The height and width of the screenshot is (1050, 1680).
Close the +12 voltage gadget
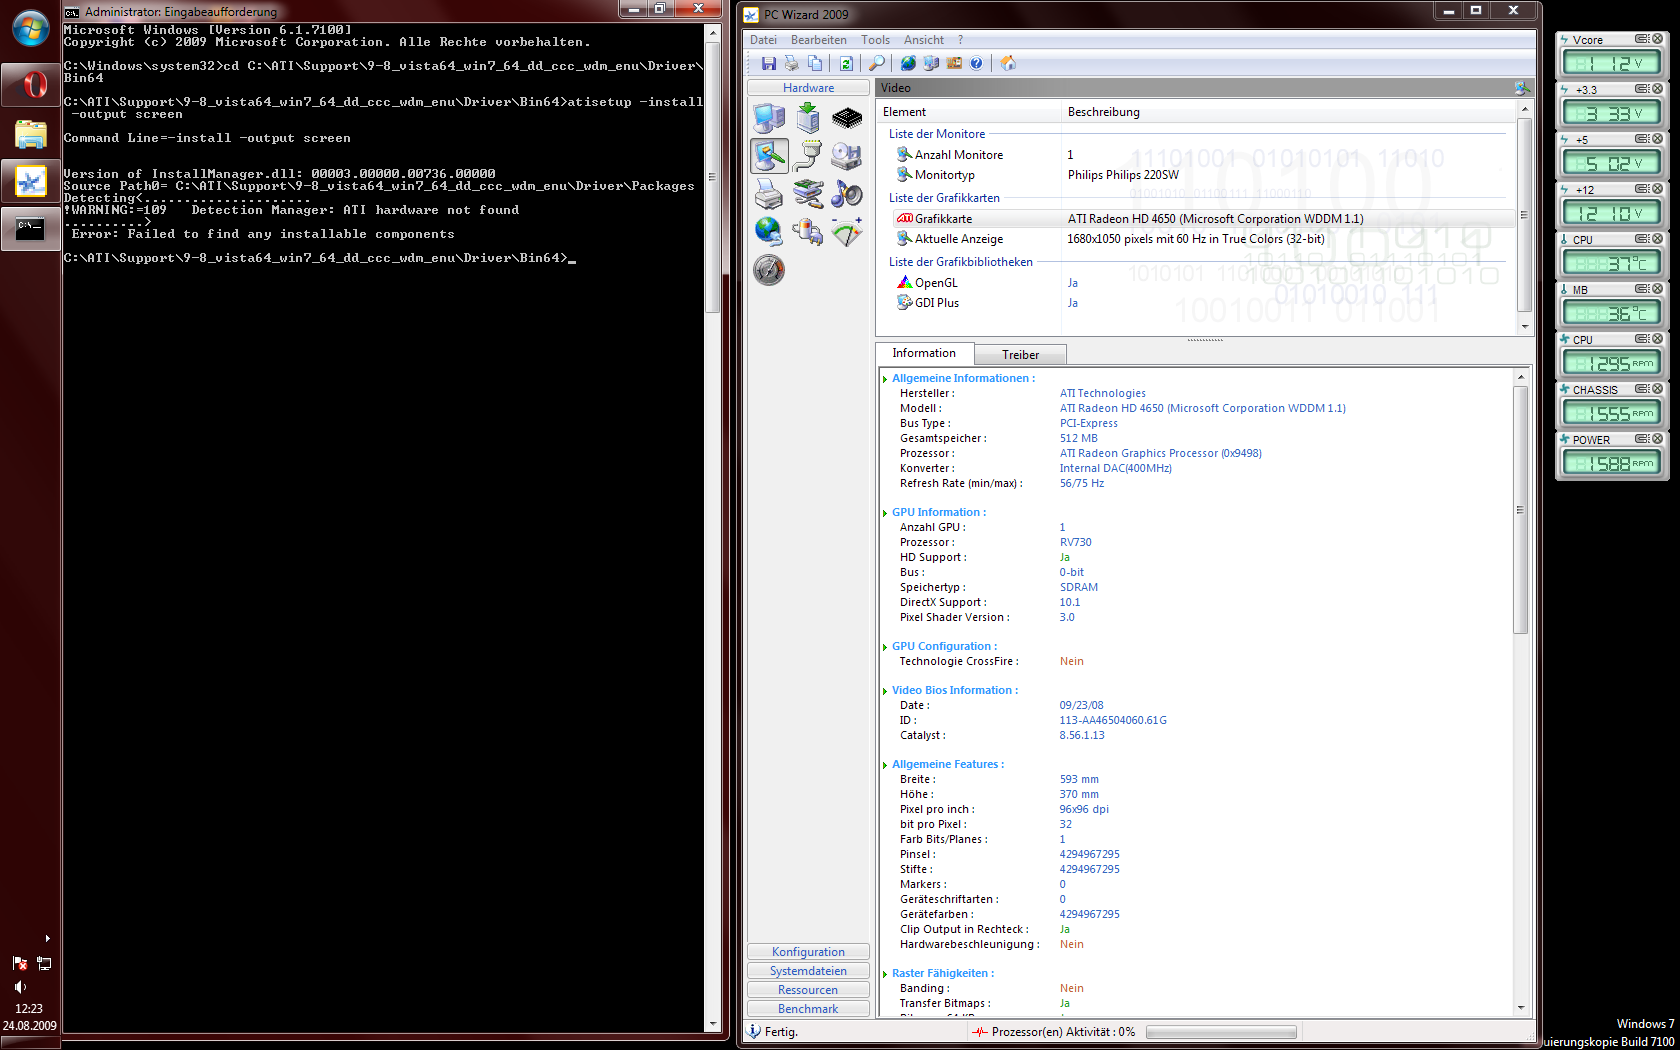pos(1657,189)
